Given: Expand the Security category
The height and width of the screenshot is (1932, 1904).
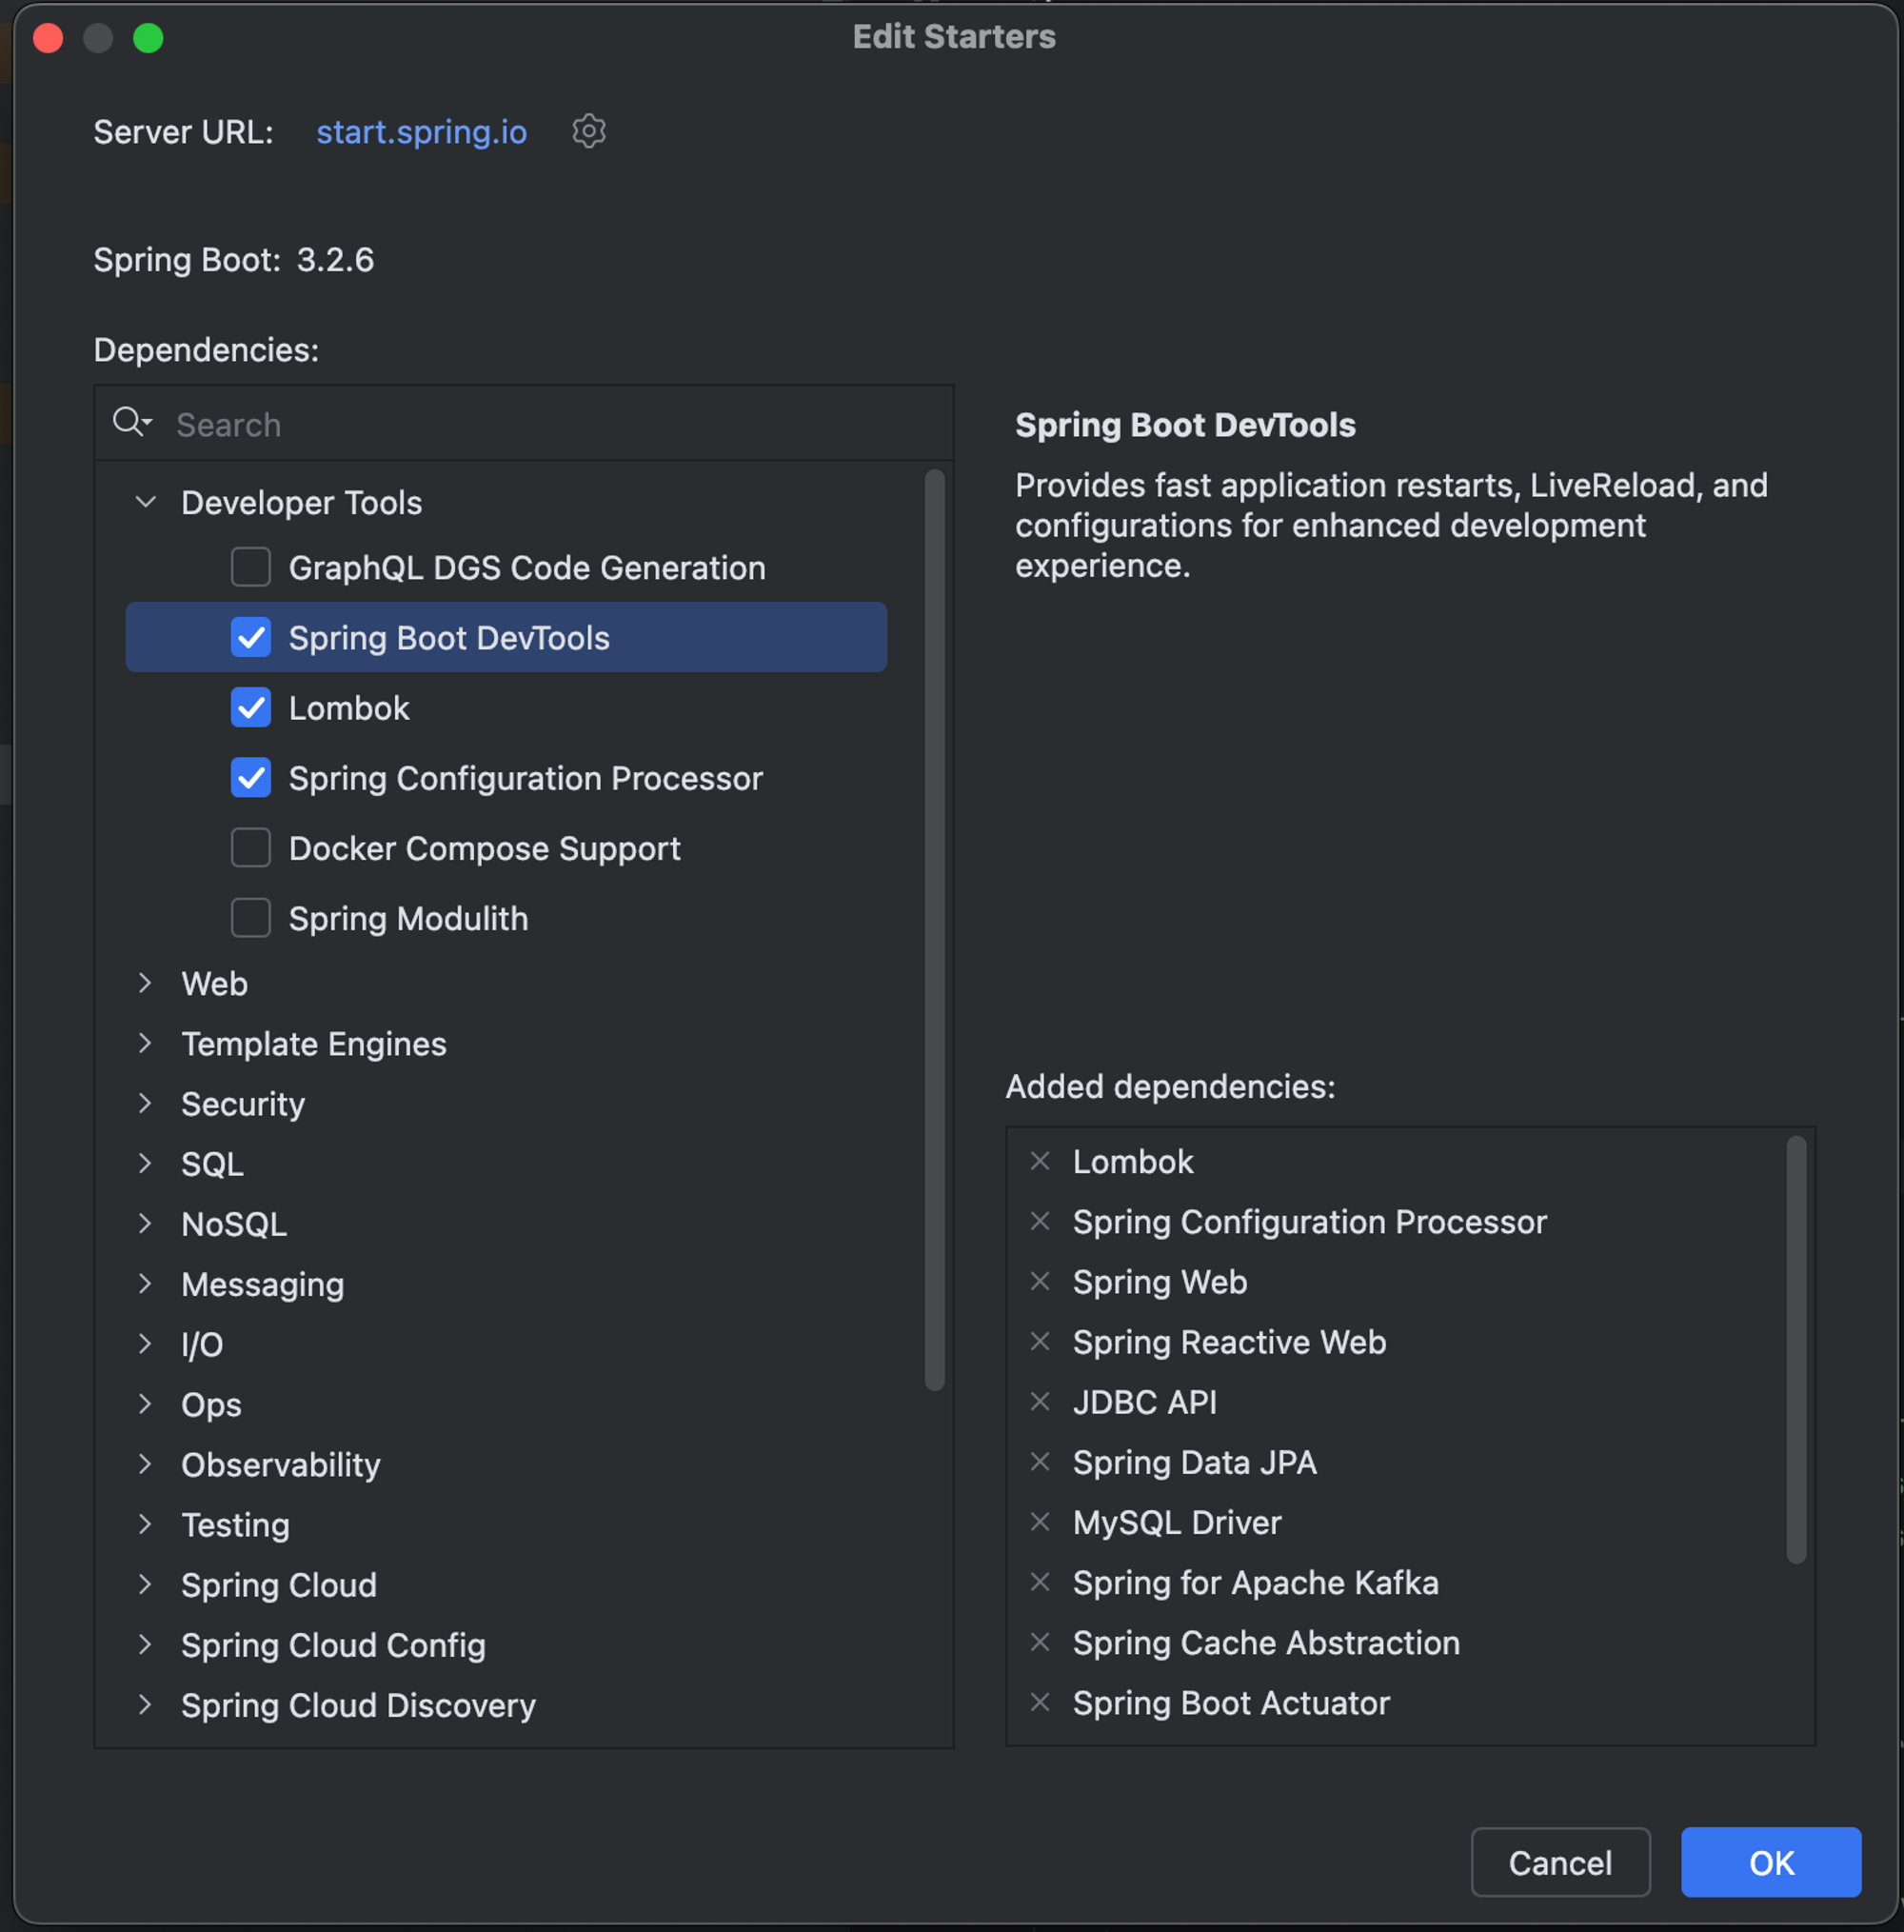Looking at the screenshot, I should pyautogui.click(x=146, y=1103).
